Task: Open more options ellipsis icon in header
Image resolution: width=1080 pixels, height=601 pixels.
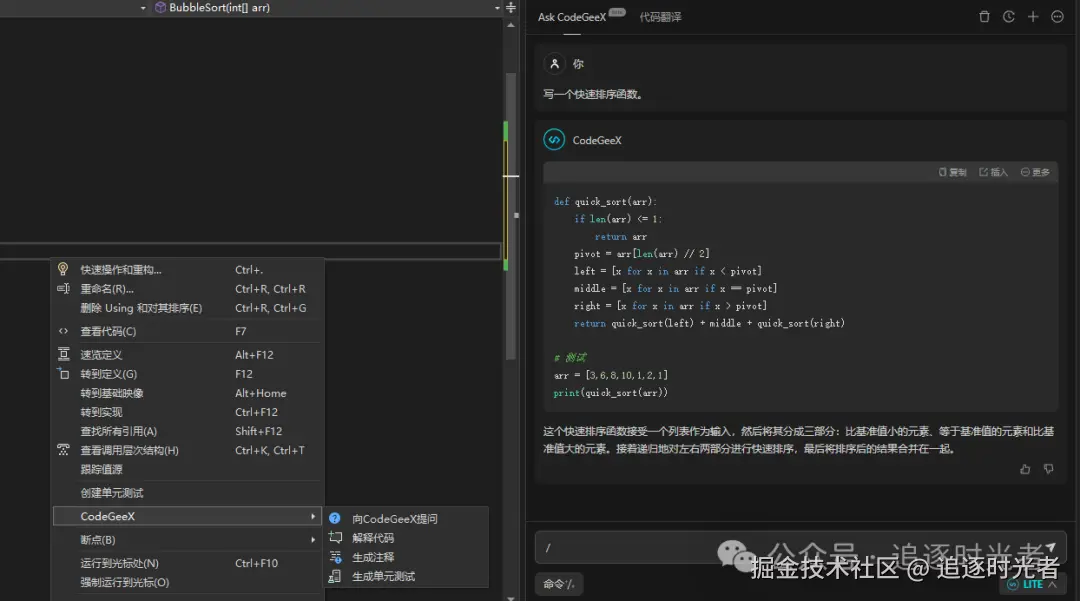Action: pyautogui.click(x=1057, y=17)
